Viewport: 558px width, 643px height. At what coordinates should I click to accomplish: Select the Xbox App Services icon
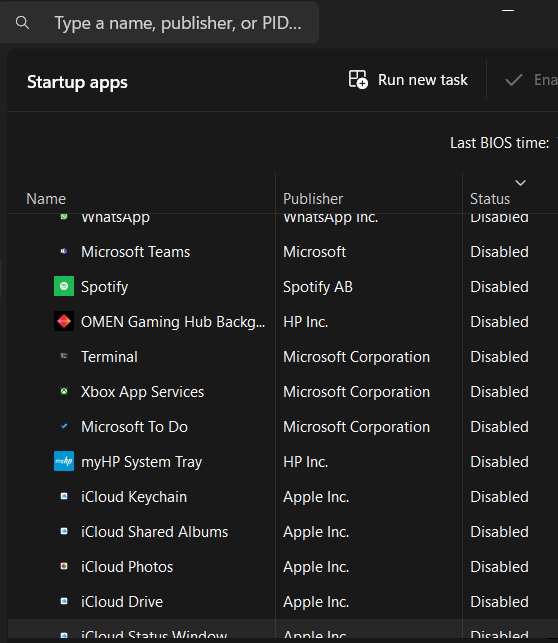click(64, 391)
